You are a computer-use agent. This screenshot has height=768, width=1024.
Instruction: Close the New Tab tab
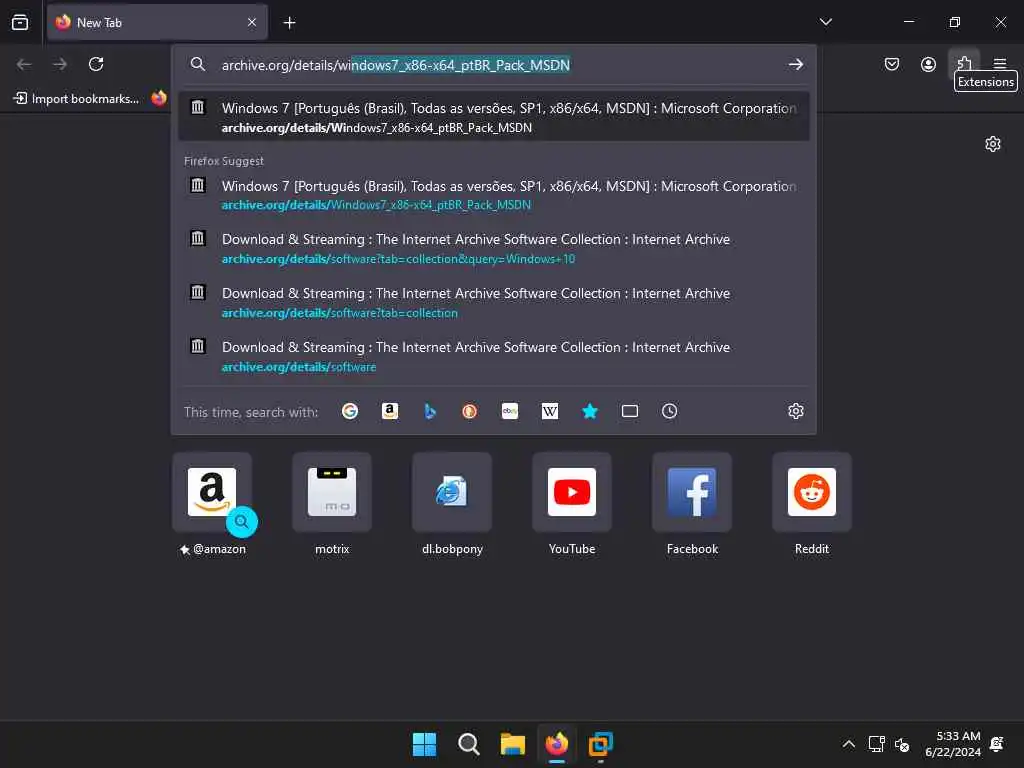(252, 22)
